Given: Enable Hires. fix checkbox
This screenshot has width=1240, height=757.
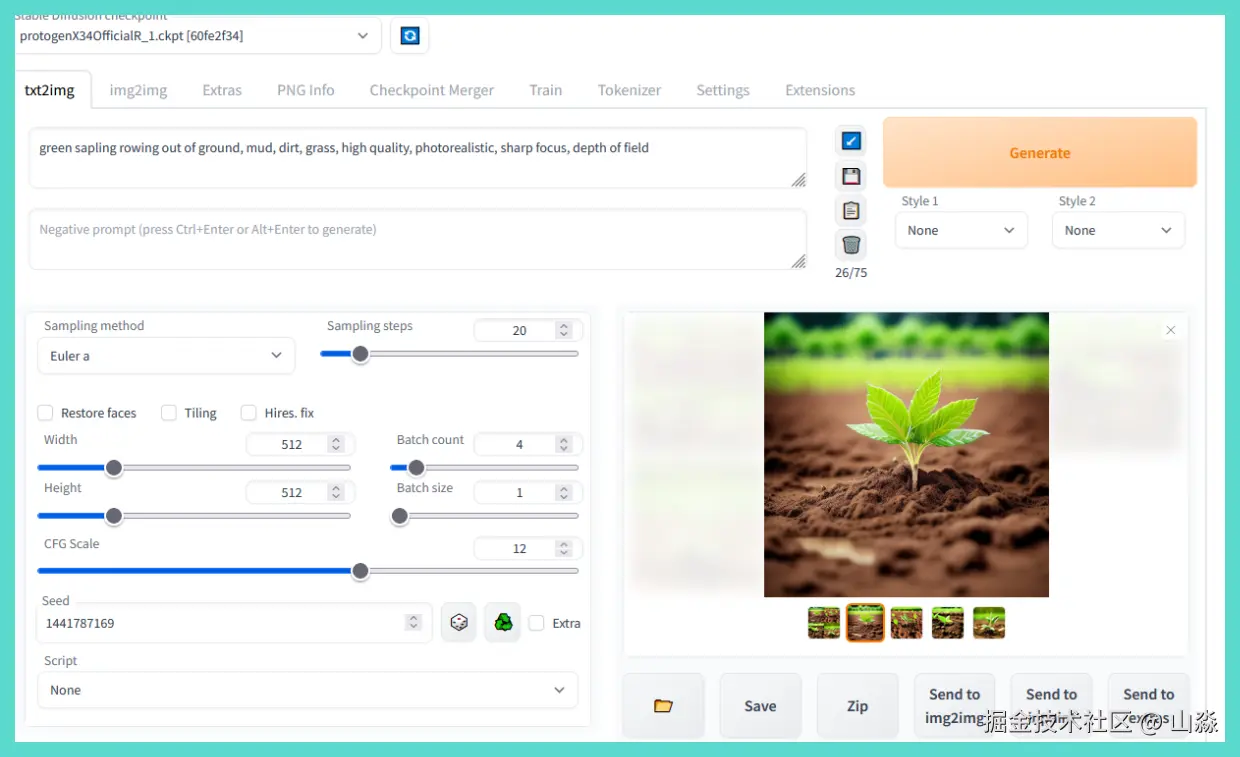Looking at the screenshot, I should (x=249, y=413).
